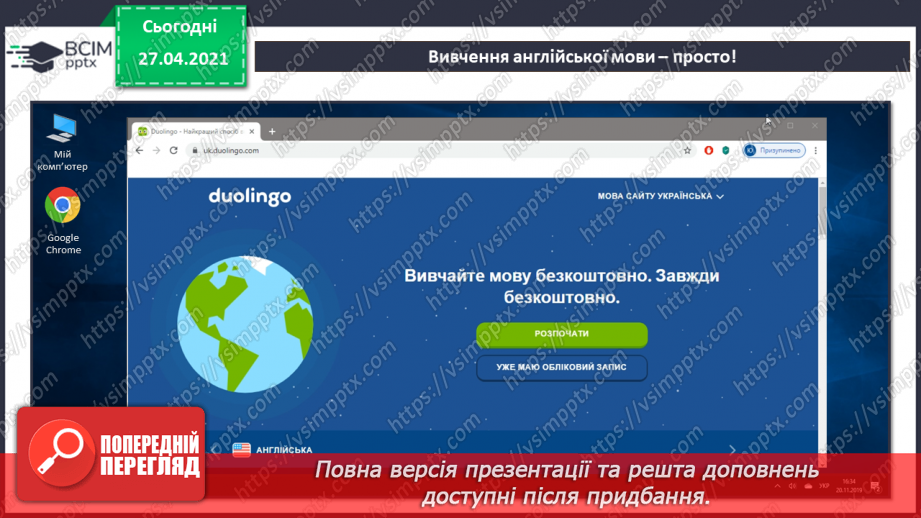Switch to the Duolingo tab
Image resolution: width=921 pixels, height=518 pixels.
click(x=194, y=132)
